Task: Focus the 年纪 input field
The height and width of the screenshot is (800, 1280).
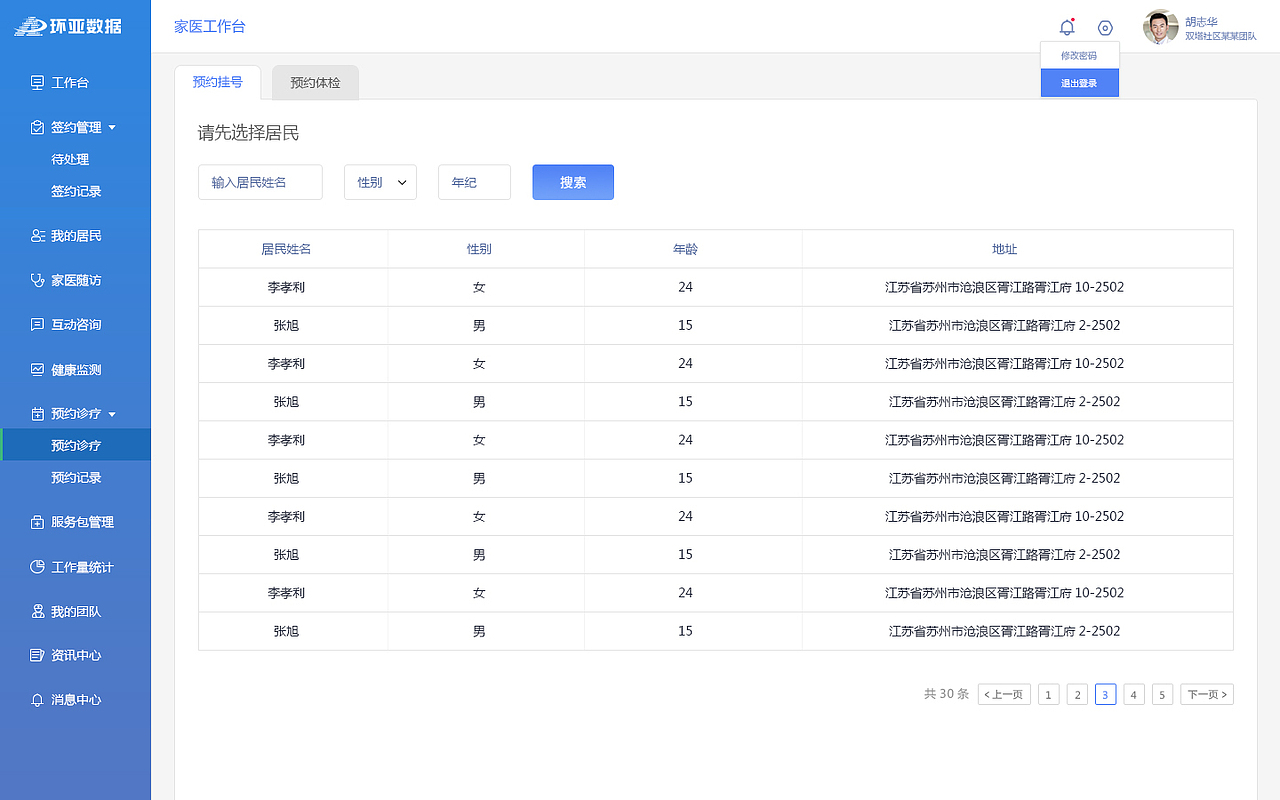Action: click(474, 182)
